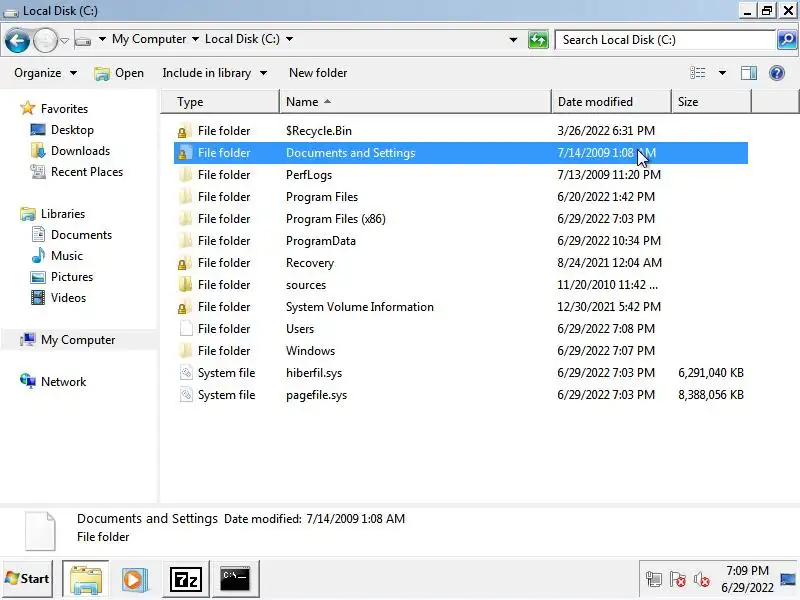The width and height of the screenshot is (800, 600).
Task: Click the system file icon of pagefile.sys
Action: (x=186, y=394)
